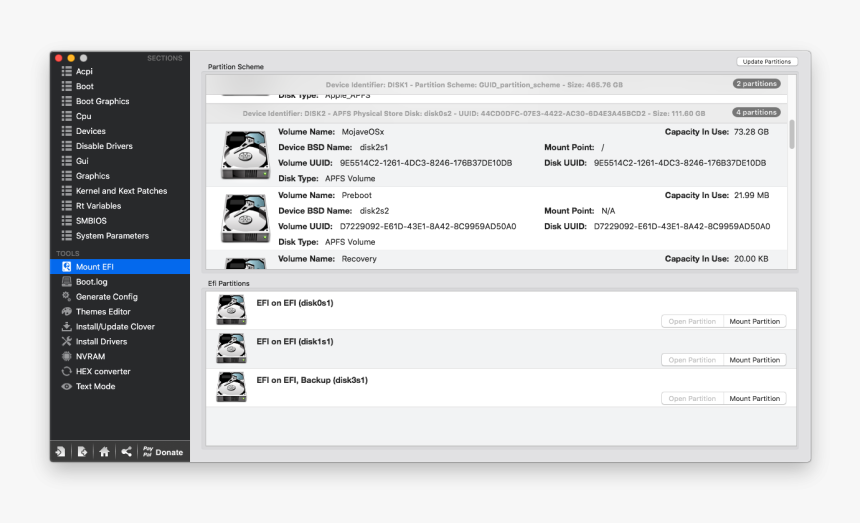Click the disk3s1 Backup EFI drive icon

pos(231,386)
